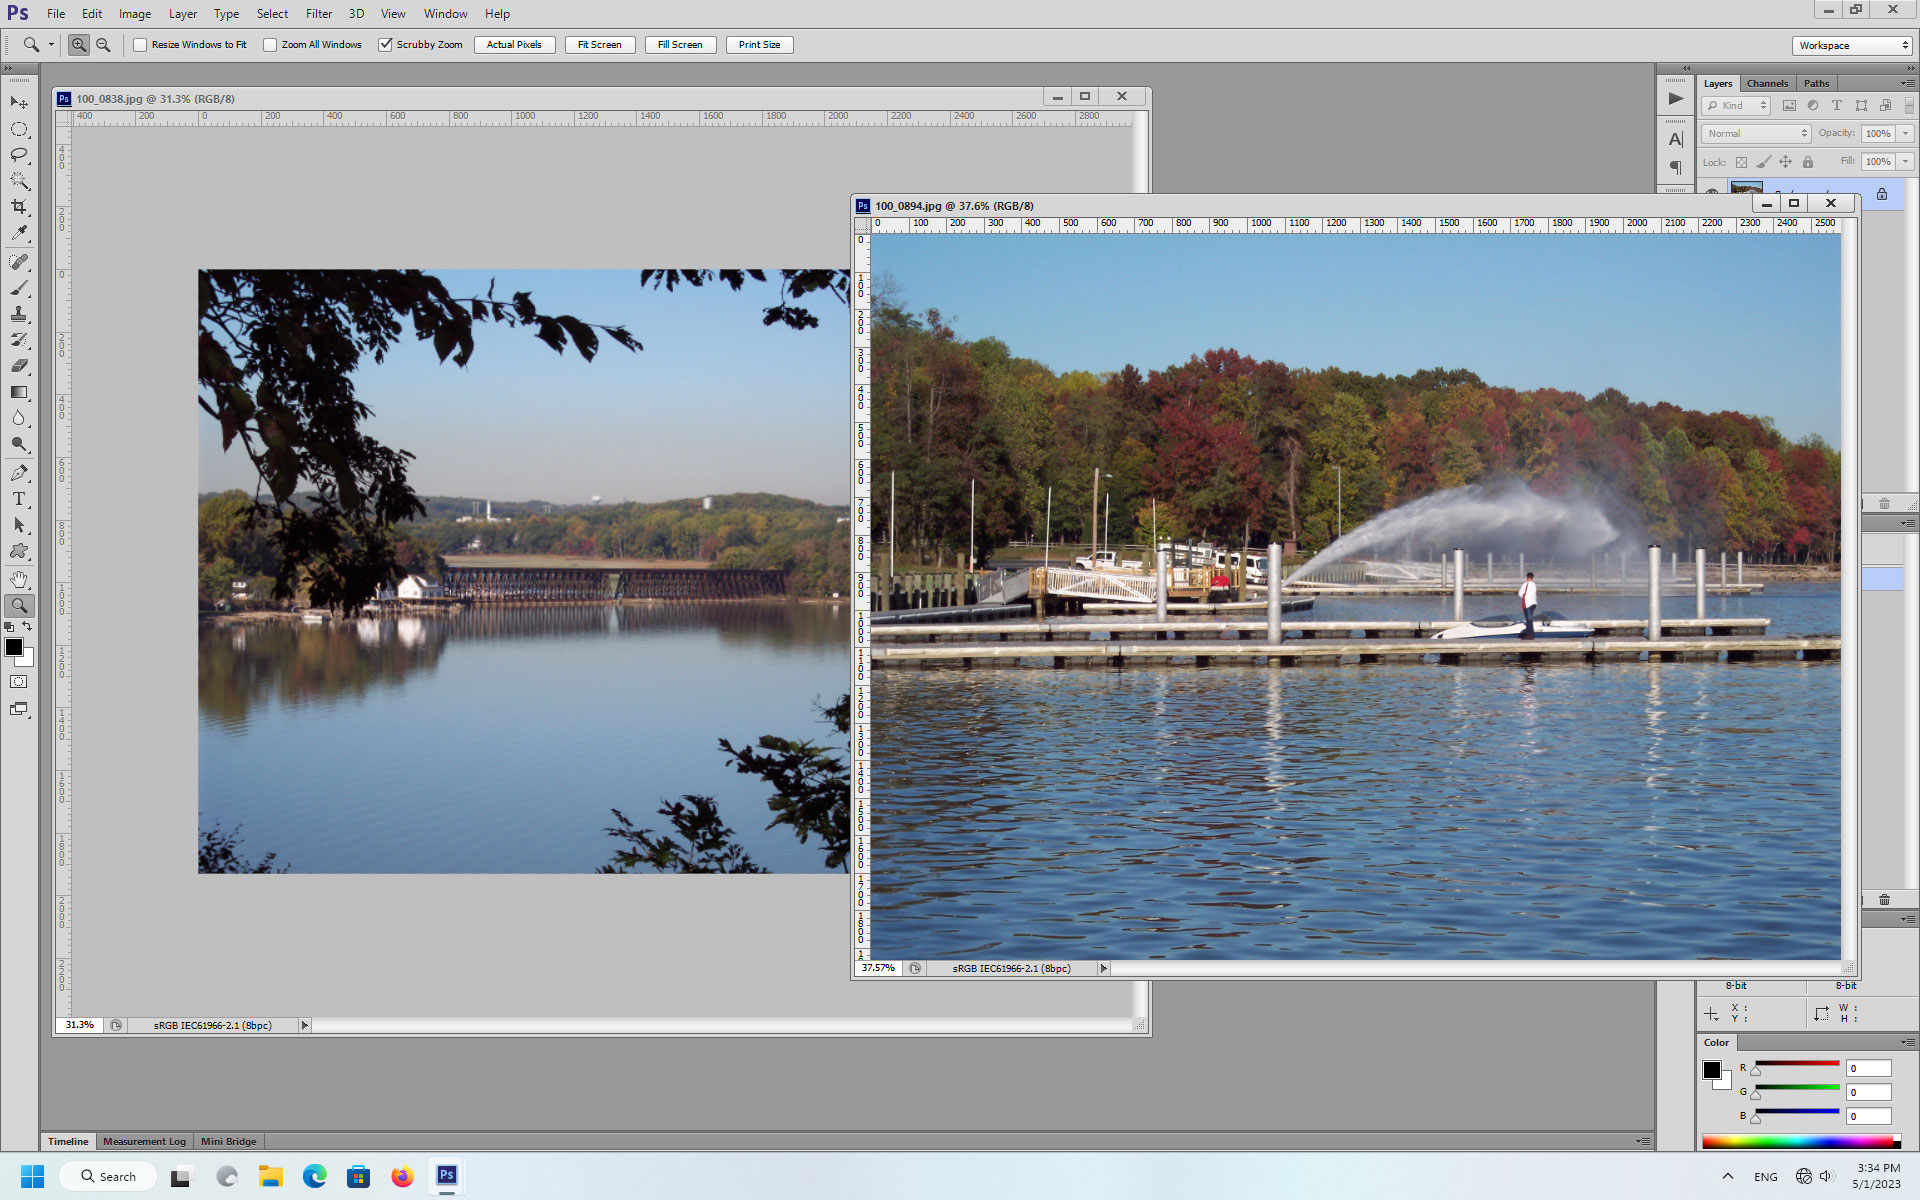This screenshot has width=1920, height=1200.
Task: Click the Fit Screen button
Action: [x=599, y=44]
